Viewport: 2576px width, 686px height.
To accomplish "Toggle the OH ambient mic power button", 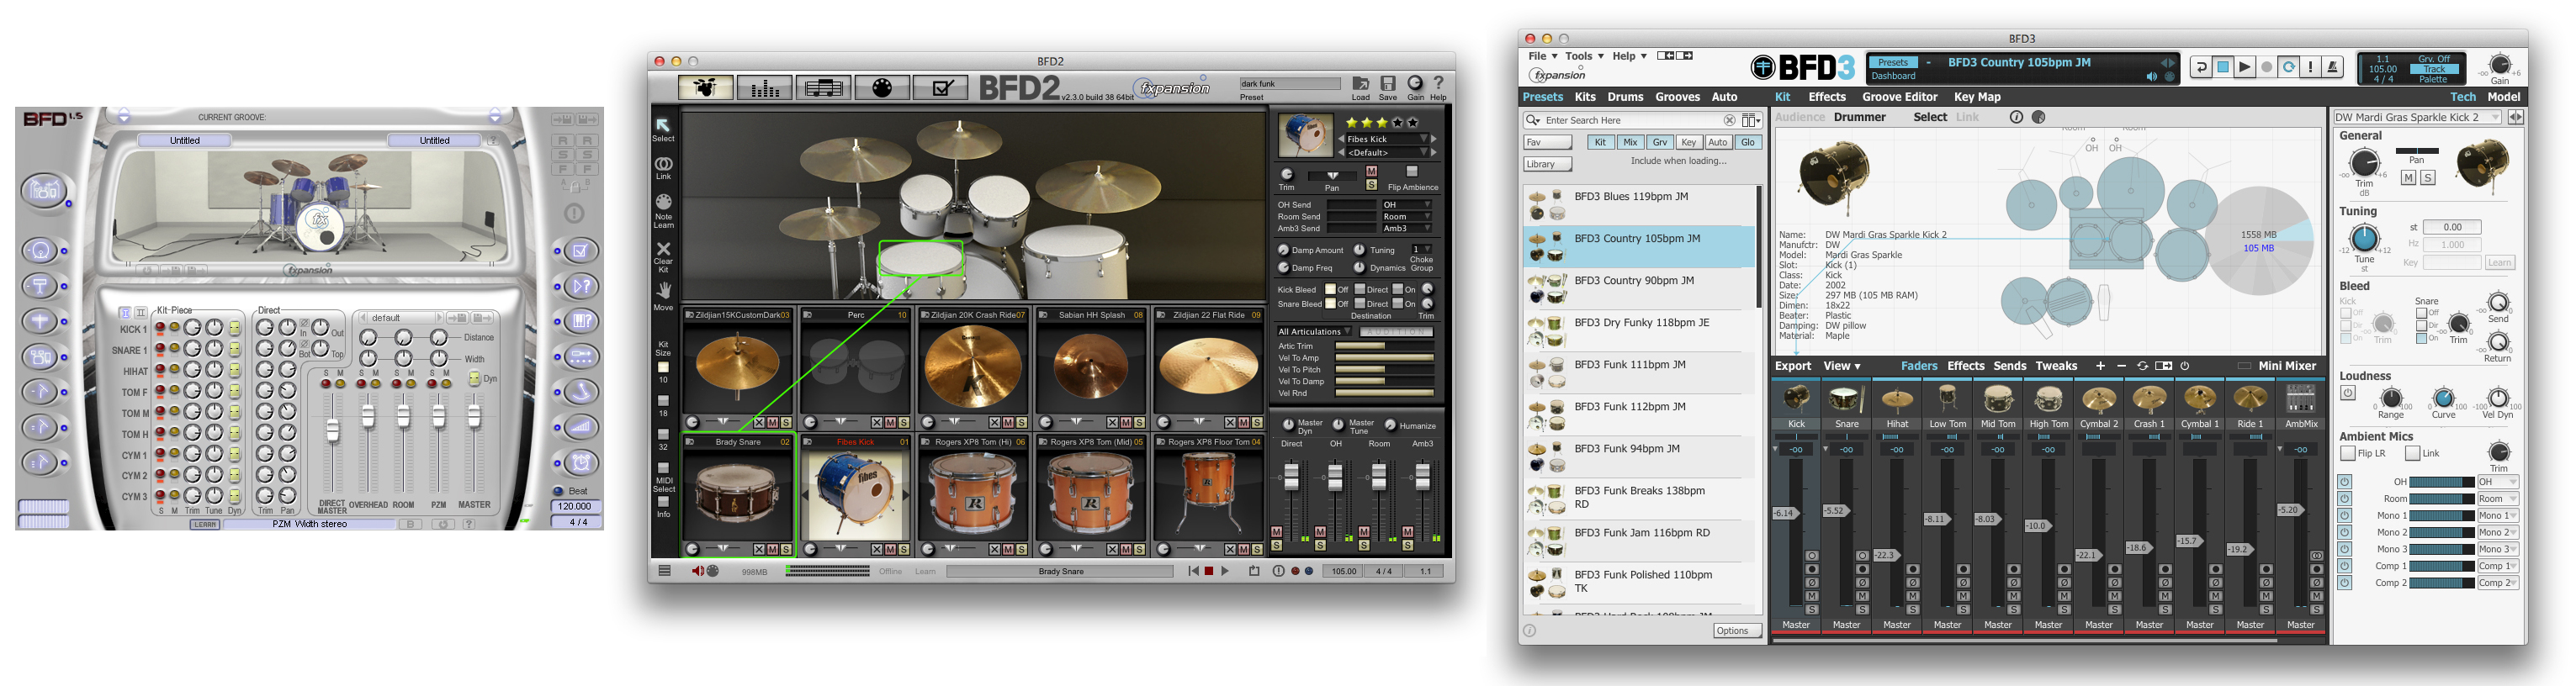I will (2344, 482).
